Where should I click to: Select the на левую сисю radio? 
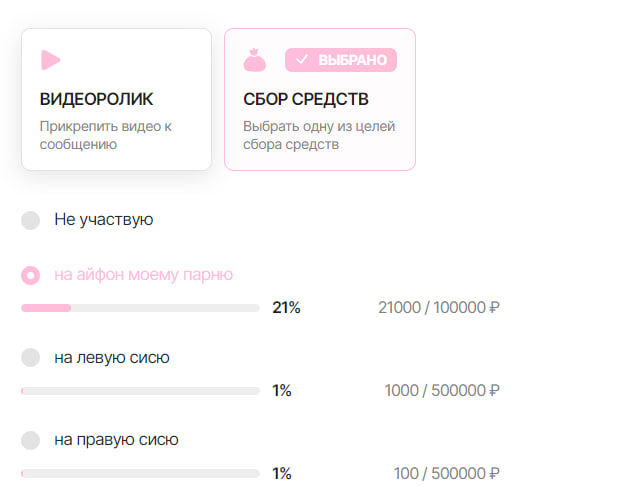[x=30, y=358]
